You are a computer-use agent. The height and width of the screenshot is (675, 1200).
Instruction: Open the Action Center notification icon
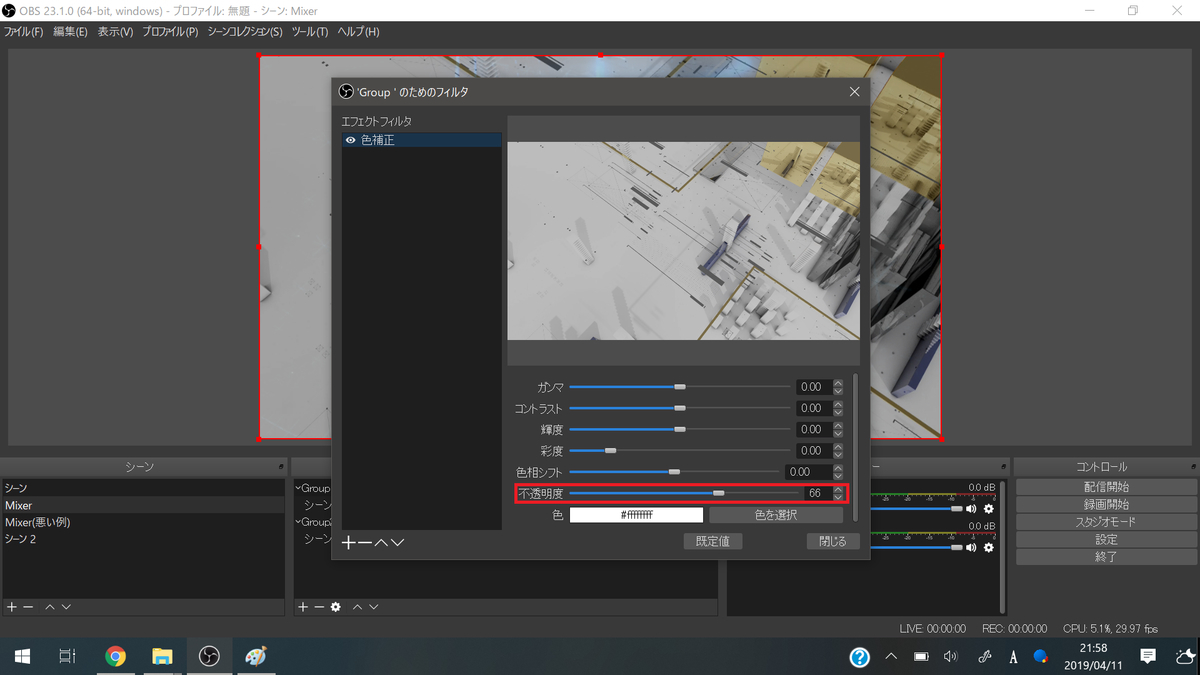point(1148,656)
